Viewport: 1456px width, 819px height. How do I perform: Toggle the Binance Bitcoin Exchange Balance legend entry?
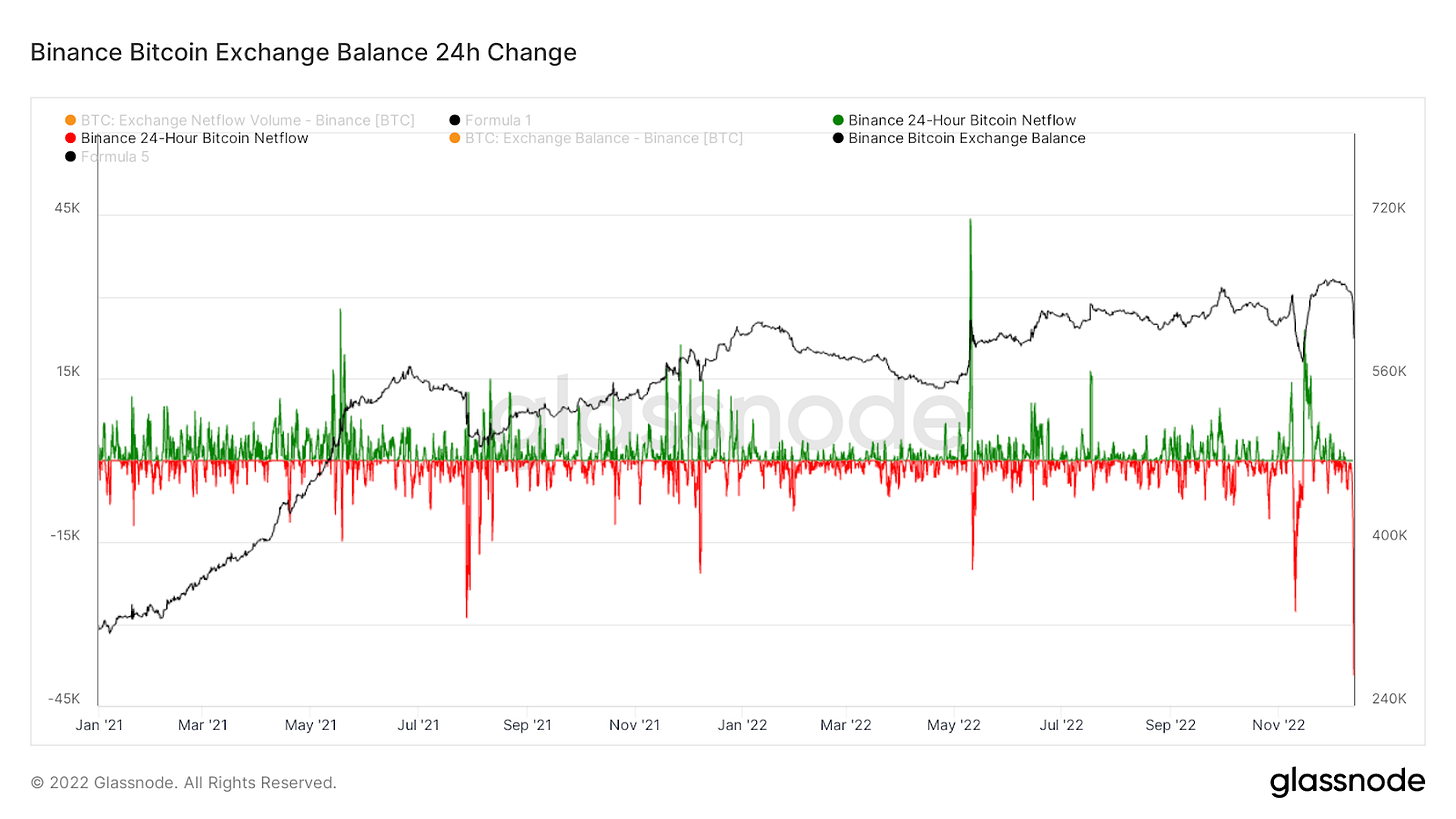click(959, 138)
